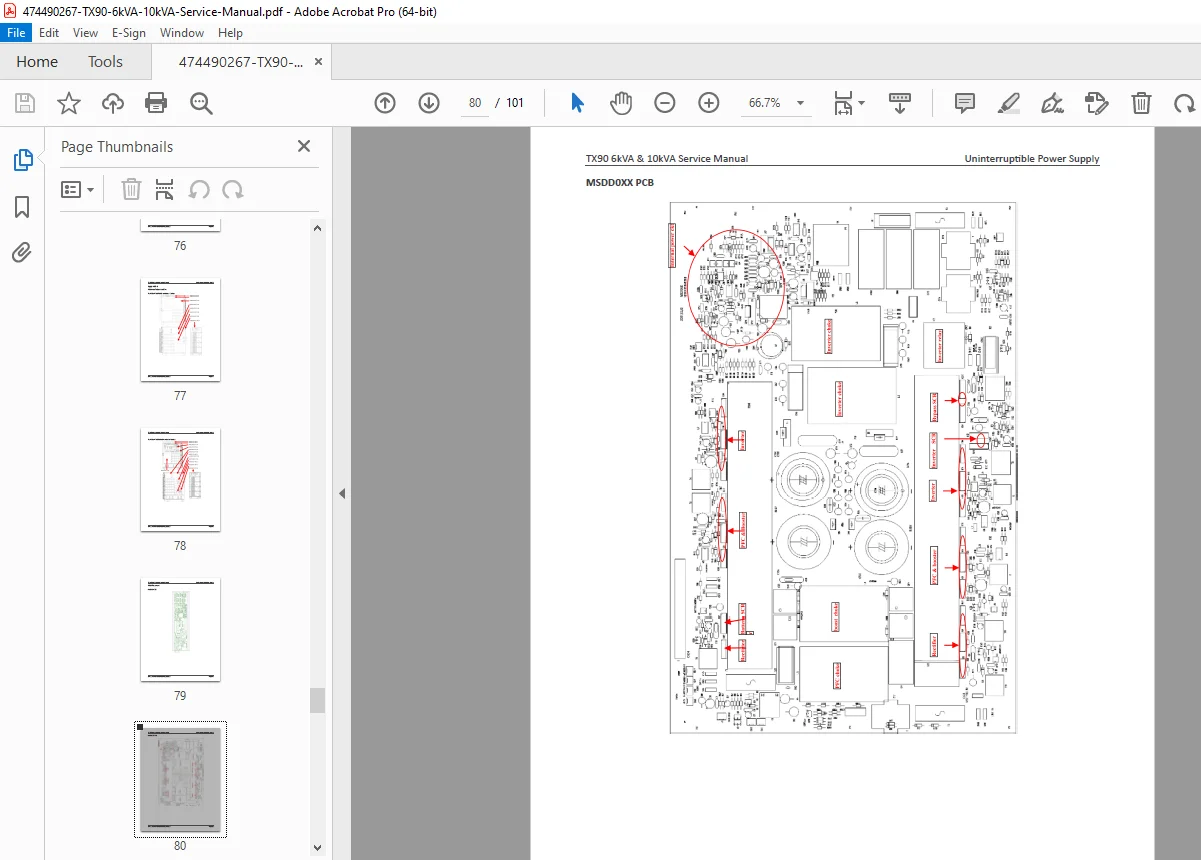Go to the previous page arrow
This screenshot has width=1201, height=860.
[x=385, y=103]
